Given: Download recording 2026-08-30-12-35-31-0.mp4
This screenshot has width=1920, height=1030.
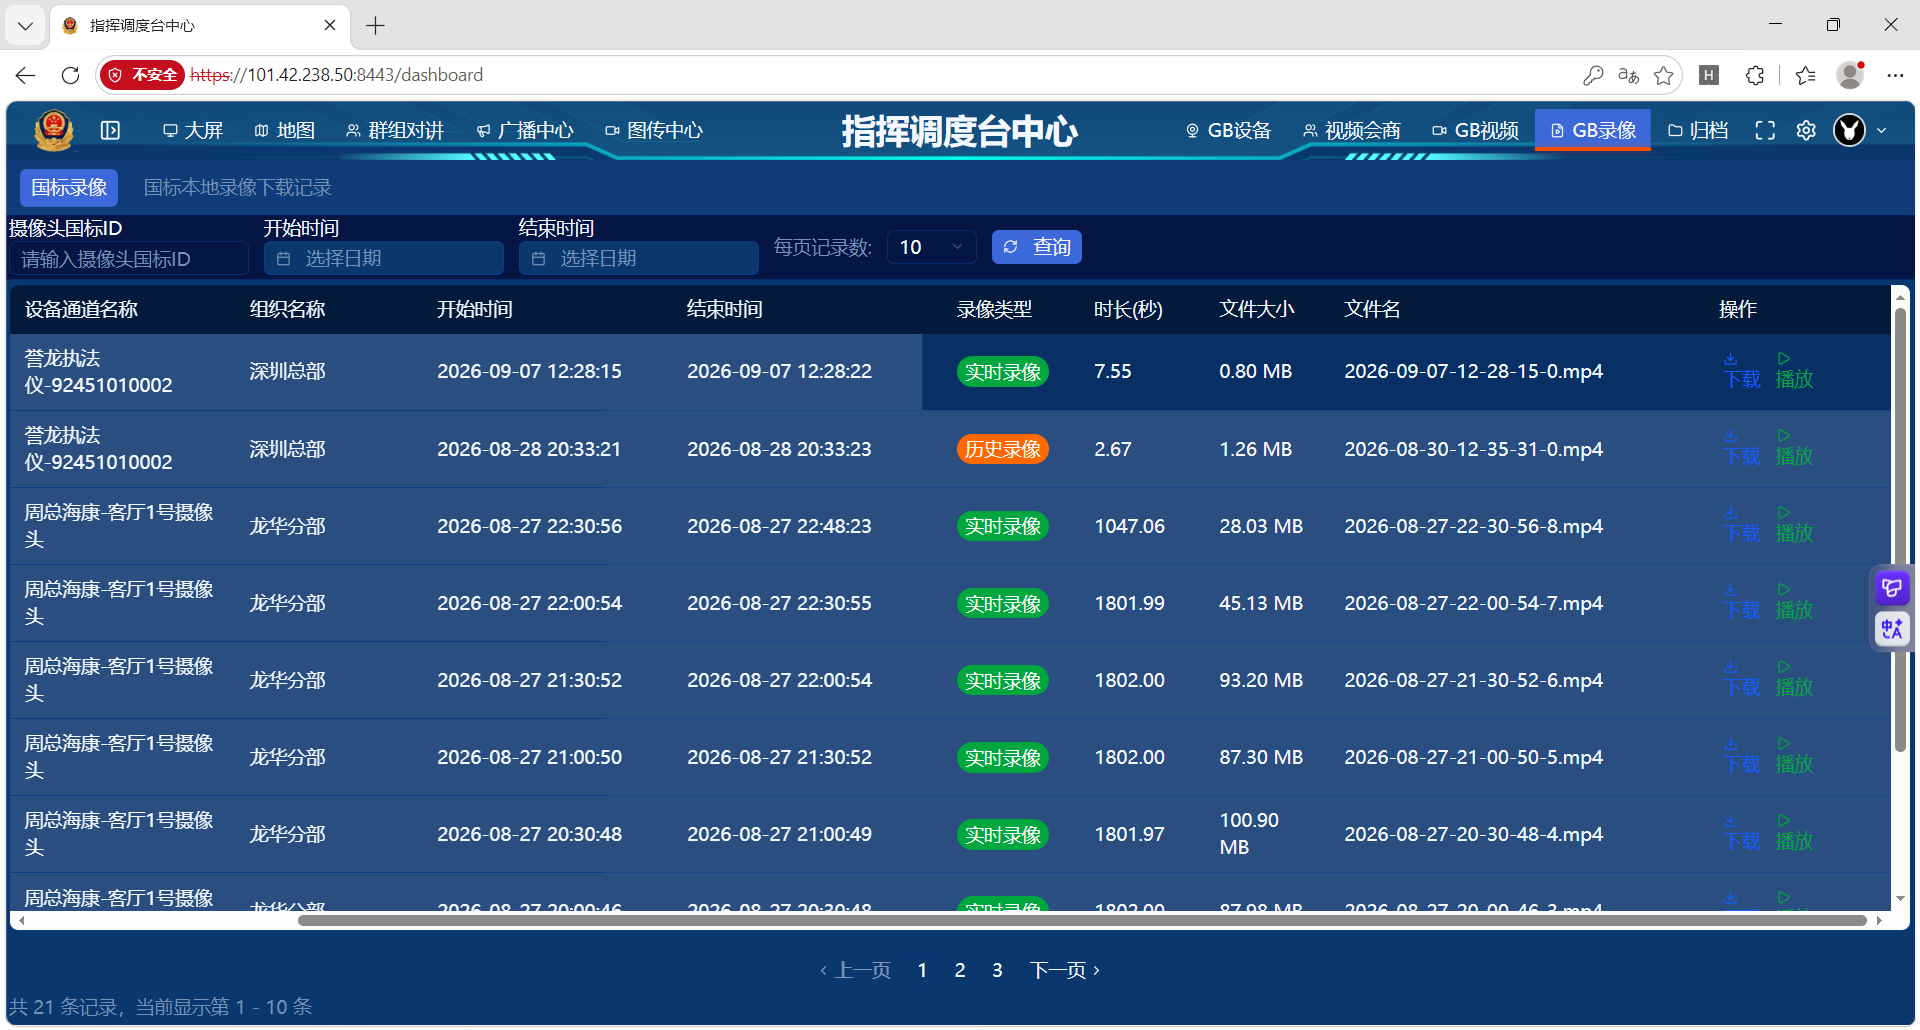Looking at the screenshot, I should pos(1742,448).
